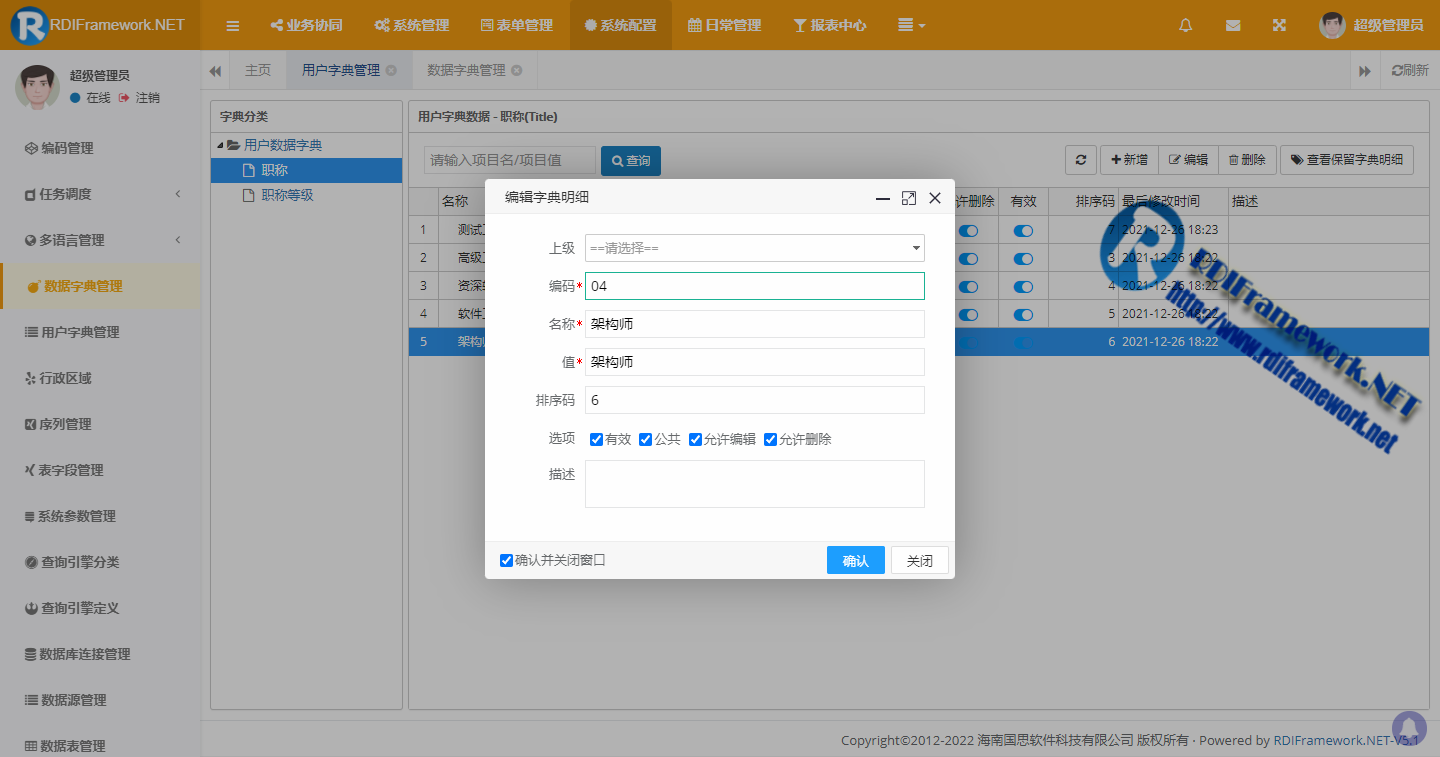Click the 编码 input field
Viewport: 1440px width, 757px height.
tap(755, 286)
